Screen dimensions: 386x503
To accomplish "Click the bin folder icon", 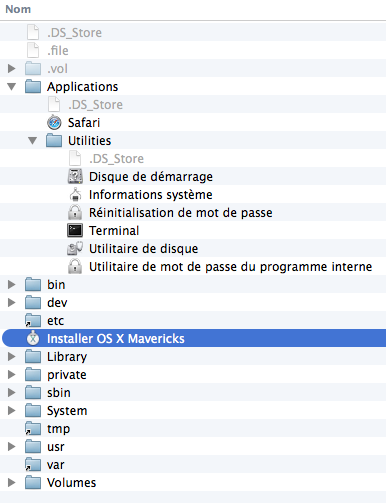I will [x=33, y=285].
